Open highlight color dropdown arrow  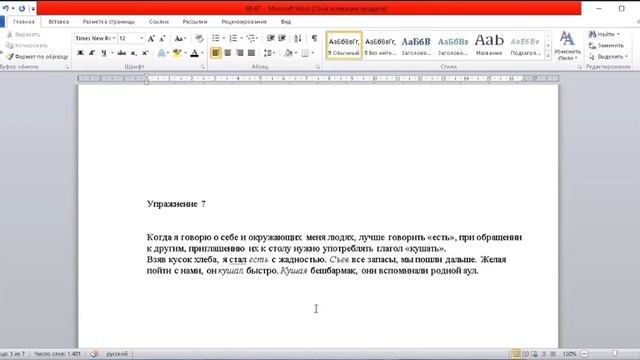click(185, 53)
